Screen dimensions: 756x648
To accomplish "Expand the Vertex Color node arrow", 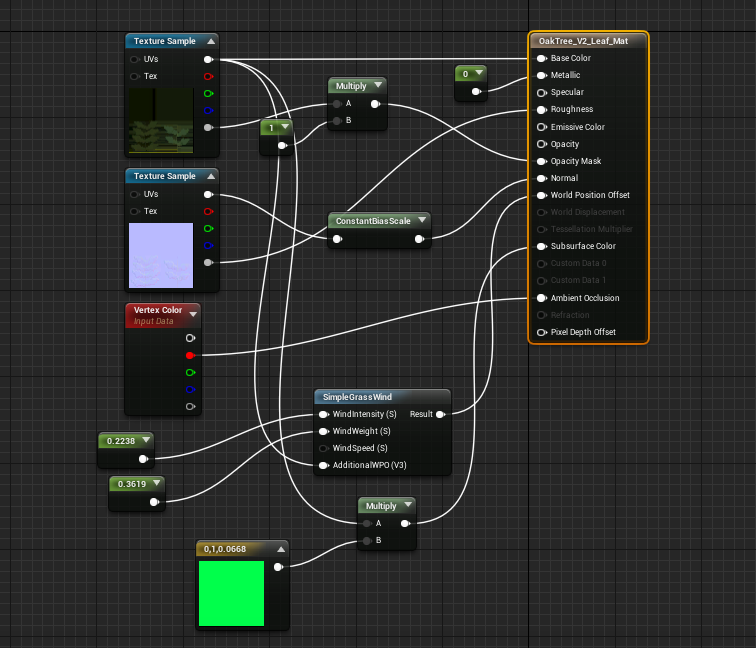I will [193, 314].
